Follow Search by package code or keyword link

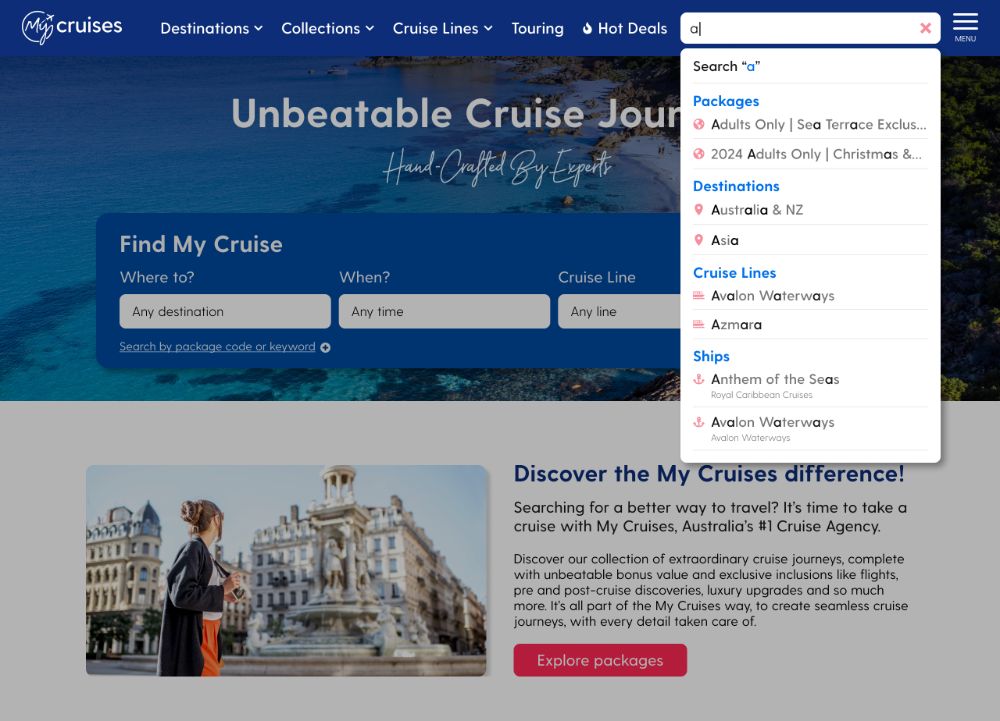[x=217, y=347]
